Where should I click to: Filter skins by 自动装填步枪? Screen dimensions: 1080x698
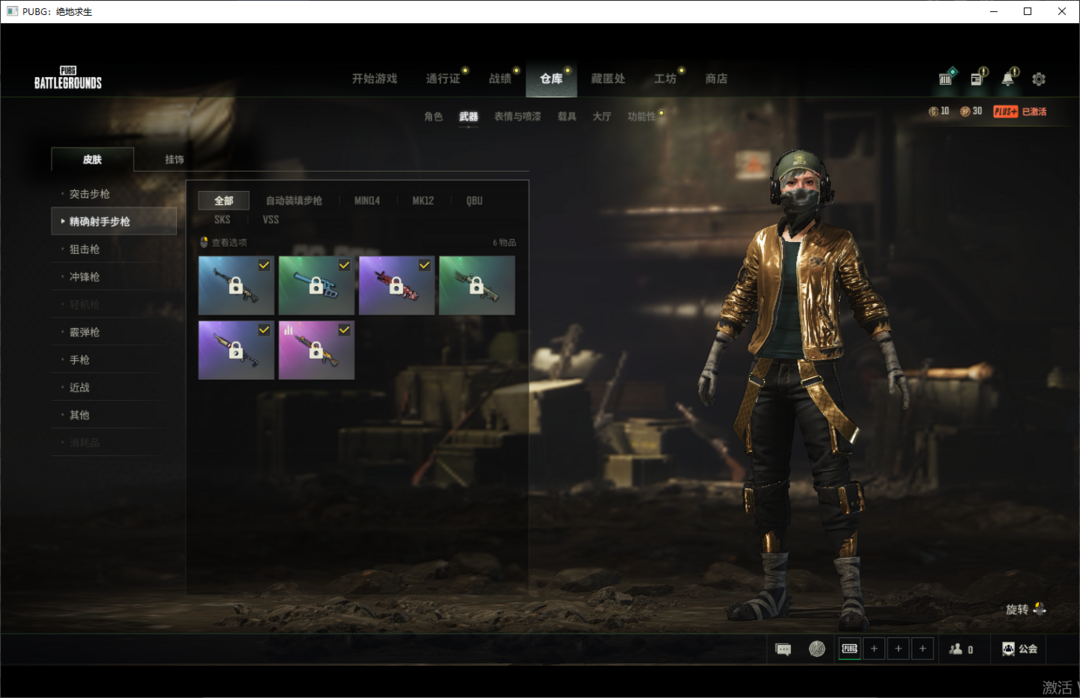[x=294, y=201]
